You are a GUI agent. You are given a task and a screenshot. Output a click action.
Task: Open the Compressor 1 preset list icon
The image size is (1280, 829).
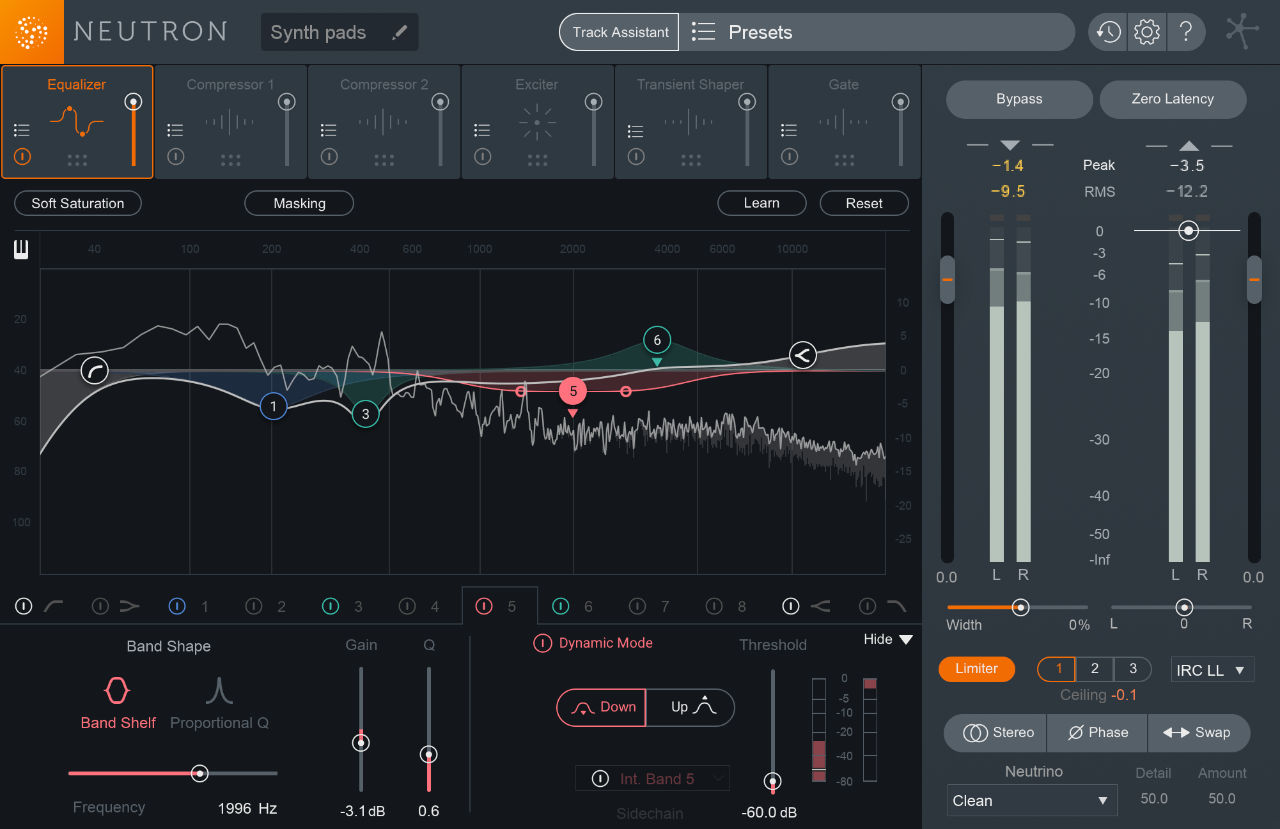[175, 130]
